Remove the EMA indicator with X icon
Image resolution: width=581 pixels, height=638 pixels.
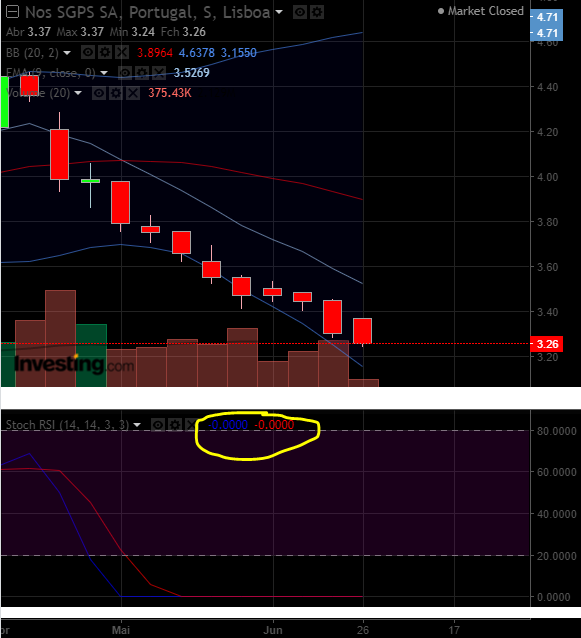pyautogui.click(x=159, y=73)
